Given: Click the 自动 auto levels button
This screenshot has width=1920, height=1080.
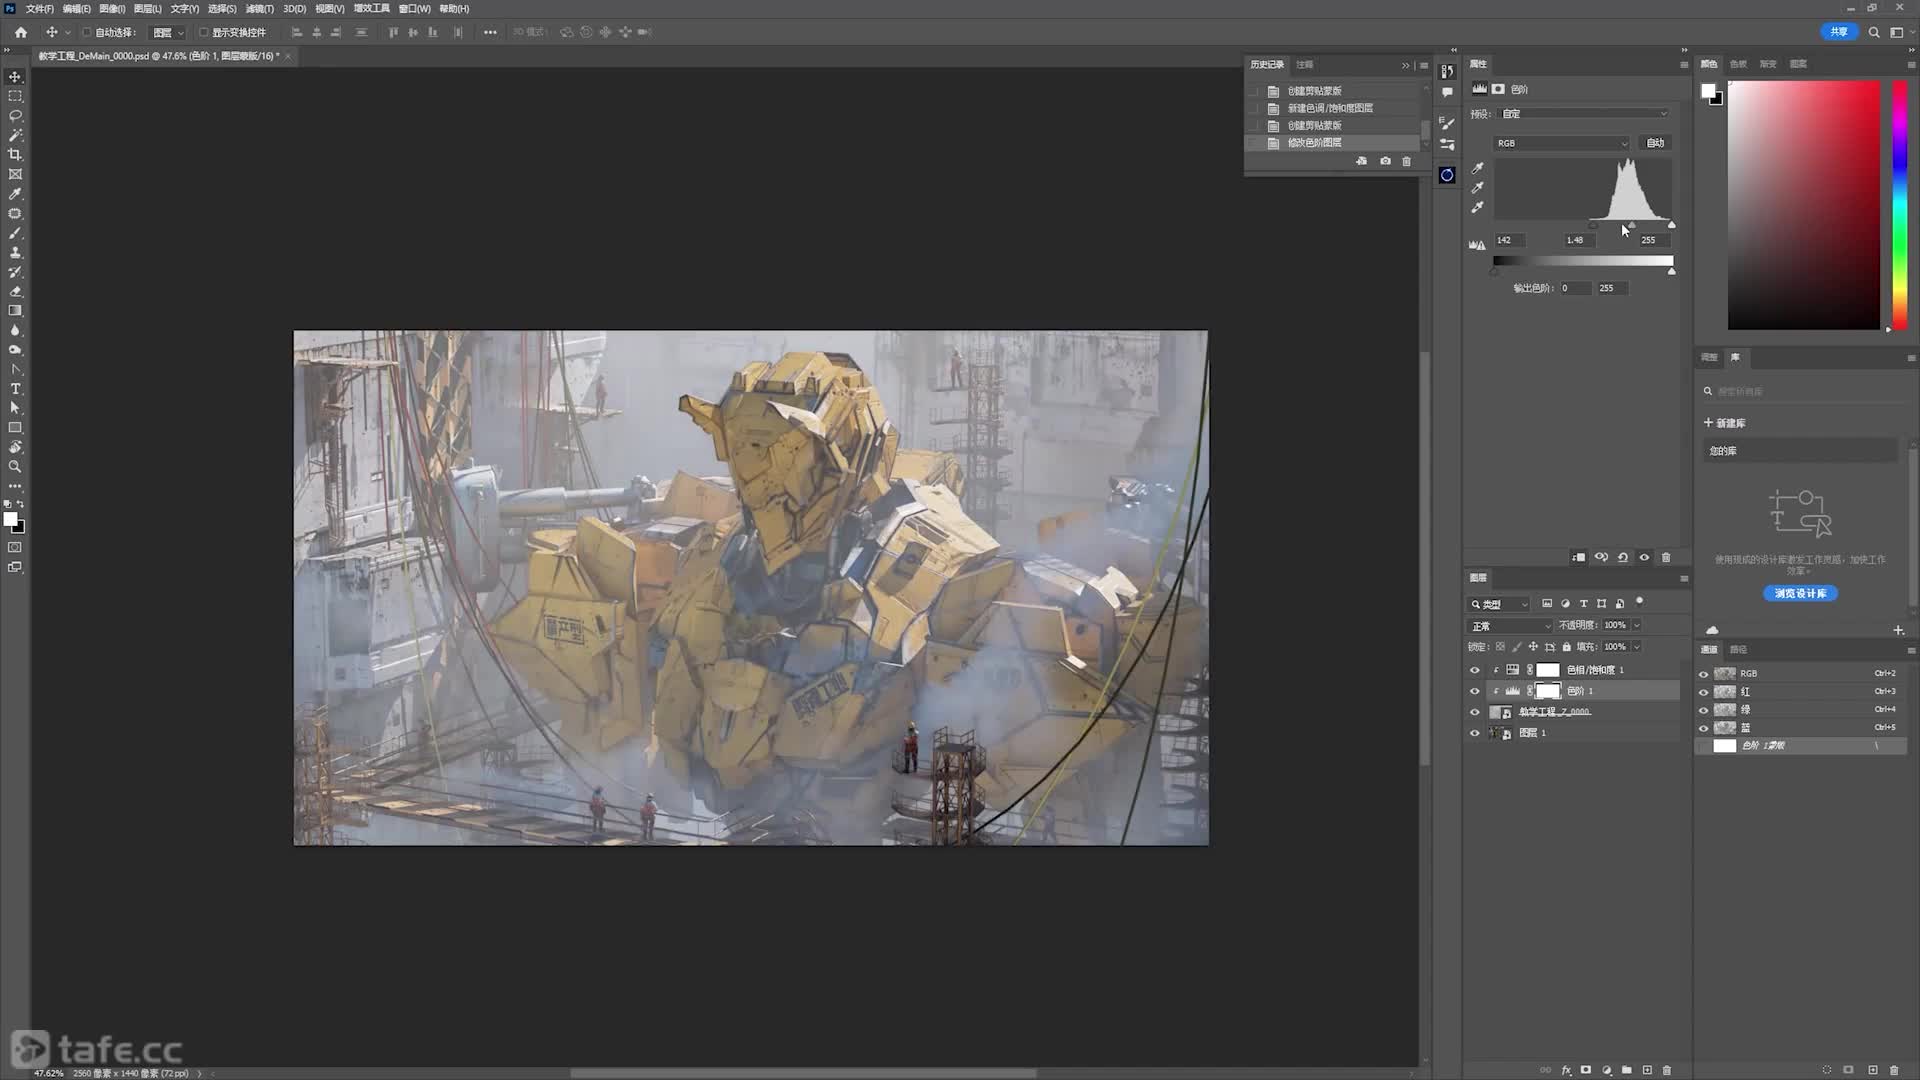Looking at the screenshot, I should pyautogui.click(x=1655, y=143).
